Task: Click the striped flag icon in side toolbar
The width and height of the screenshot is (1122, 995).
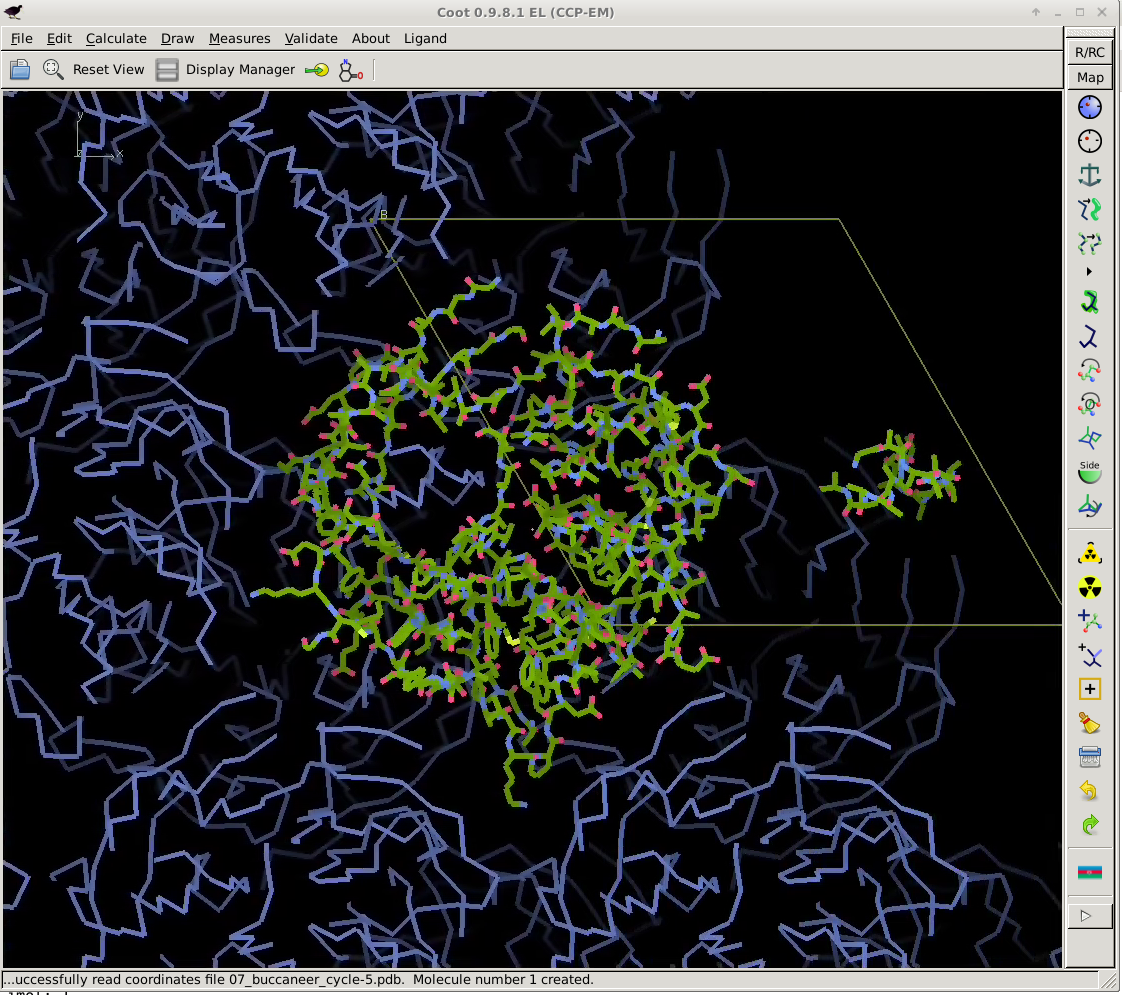Action: click(x=1089, y=872)
